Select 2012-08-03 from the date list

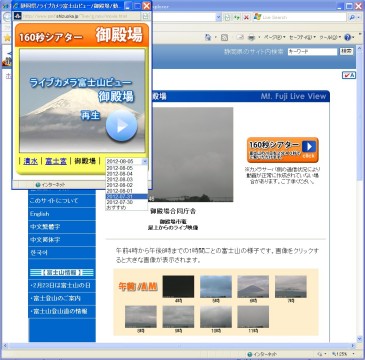coord(120,179)
